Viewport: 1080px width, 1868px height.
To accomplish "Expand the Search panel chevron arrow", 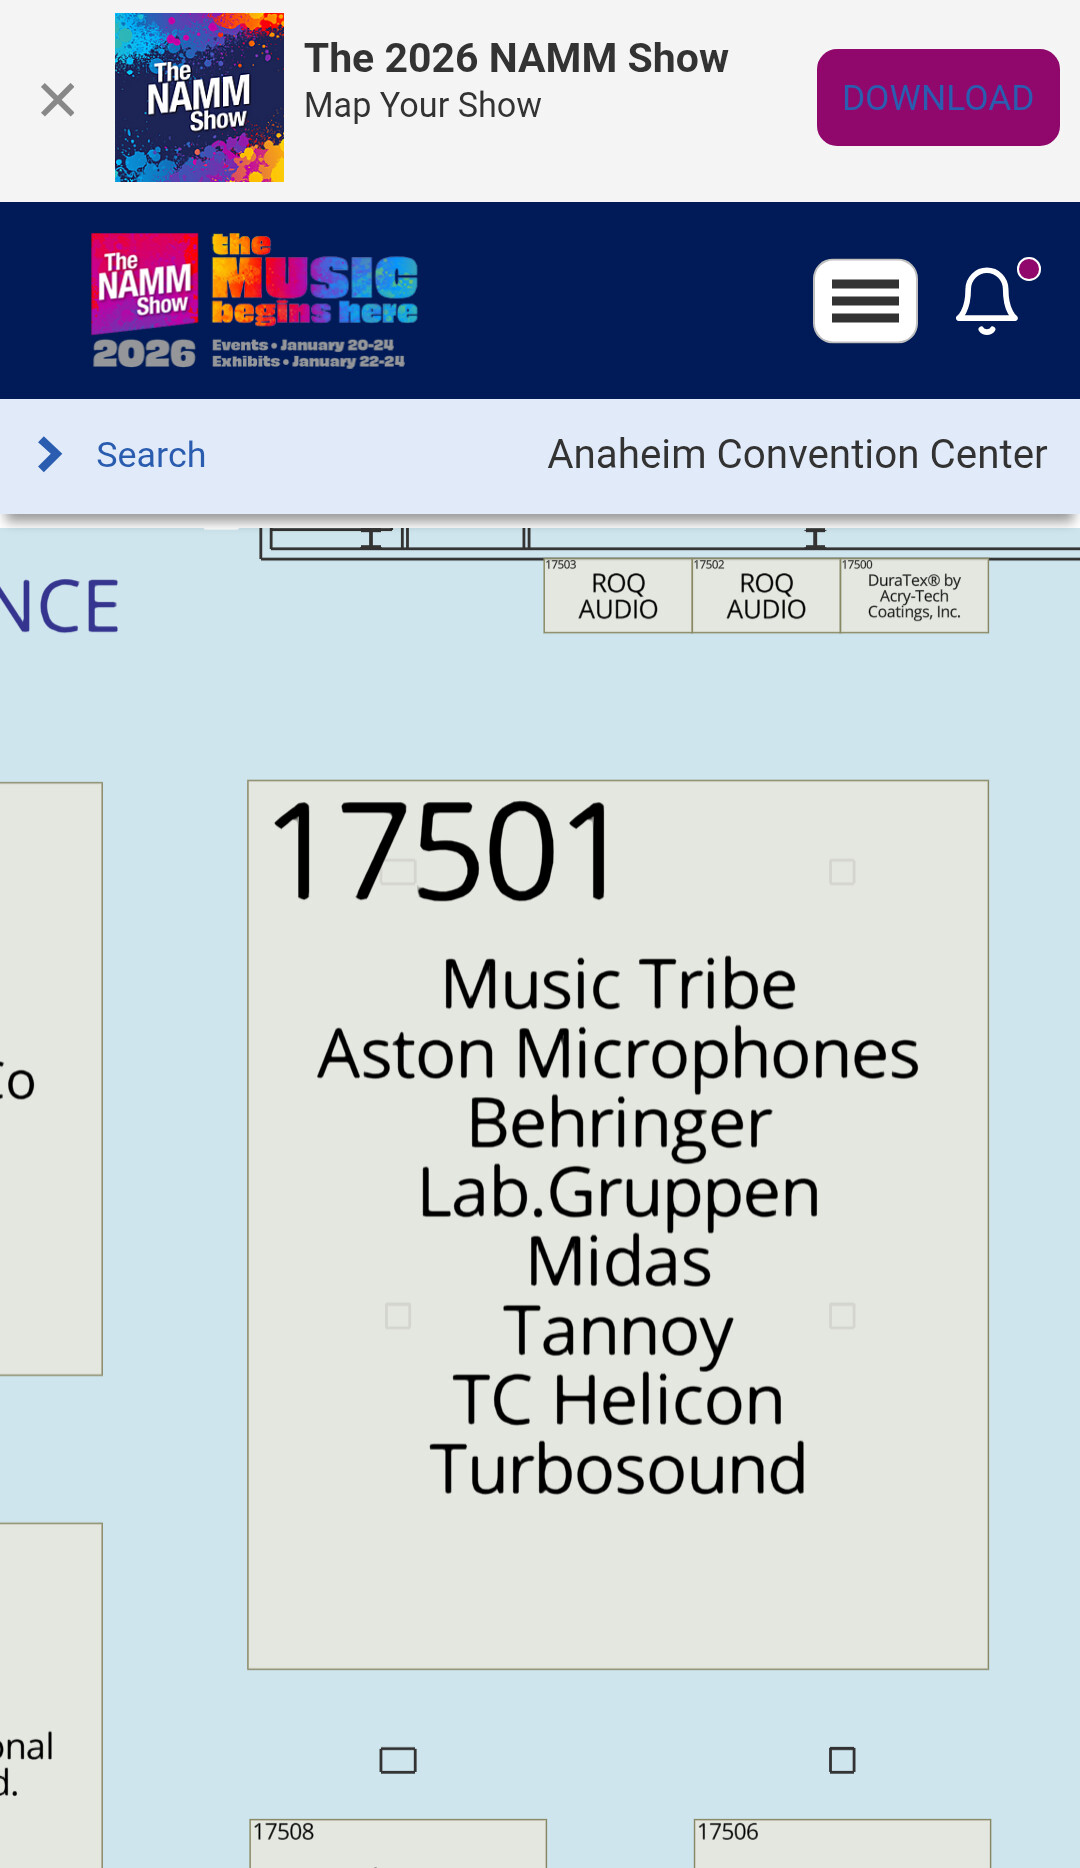I will (50, 454).
